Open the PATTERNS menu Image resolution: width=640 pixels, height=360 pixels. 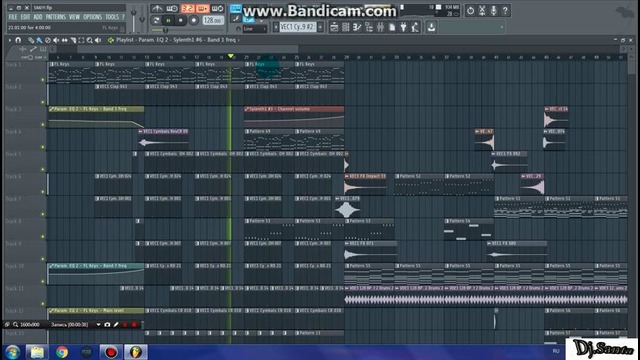click(56, 17)
